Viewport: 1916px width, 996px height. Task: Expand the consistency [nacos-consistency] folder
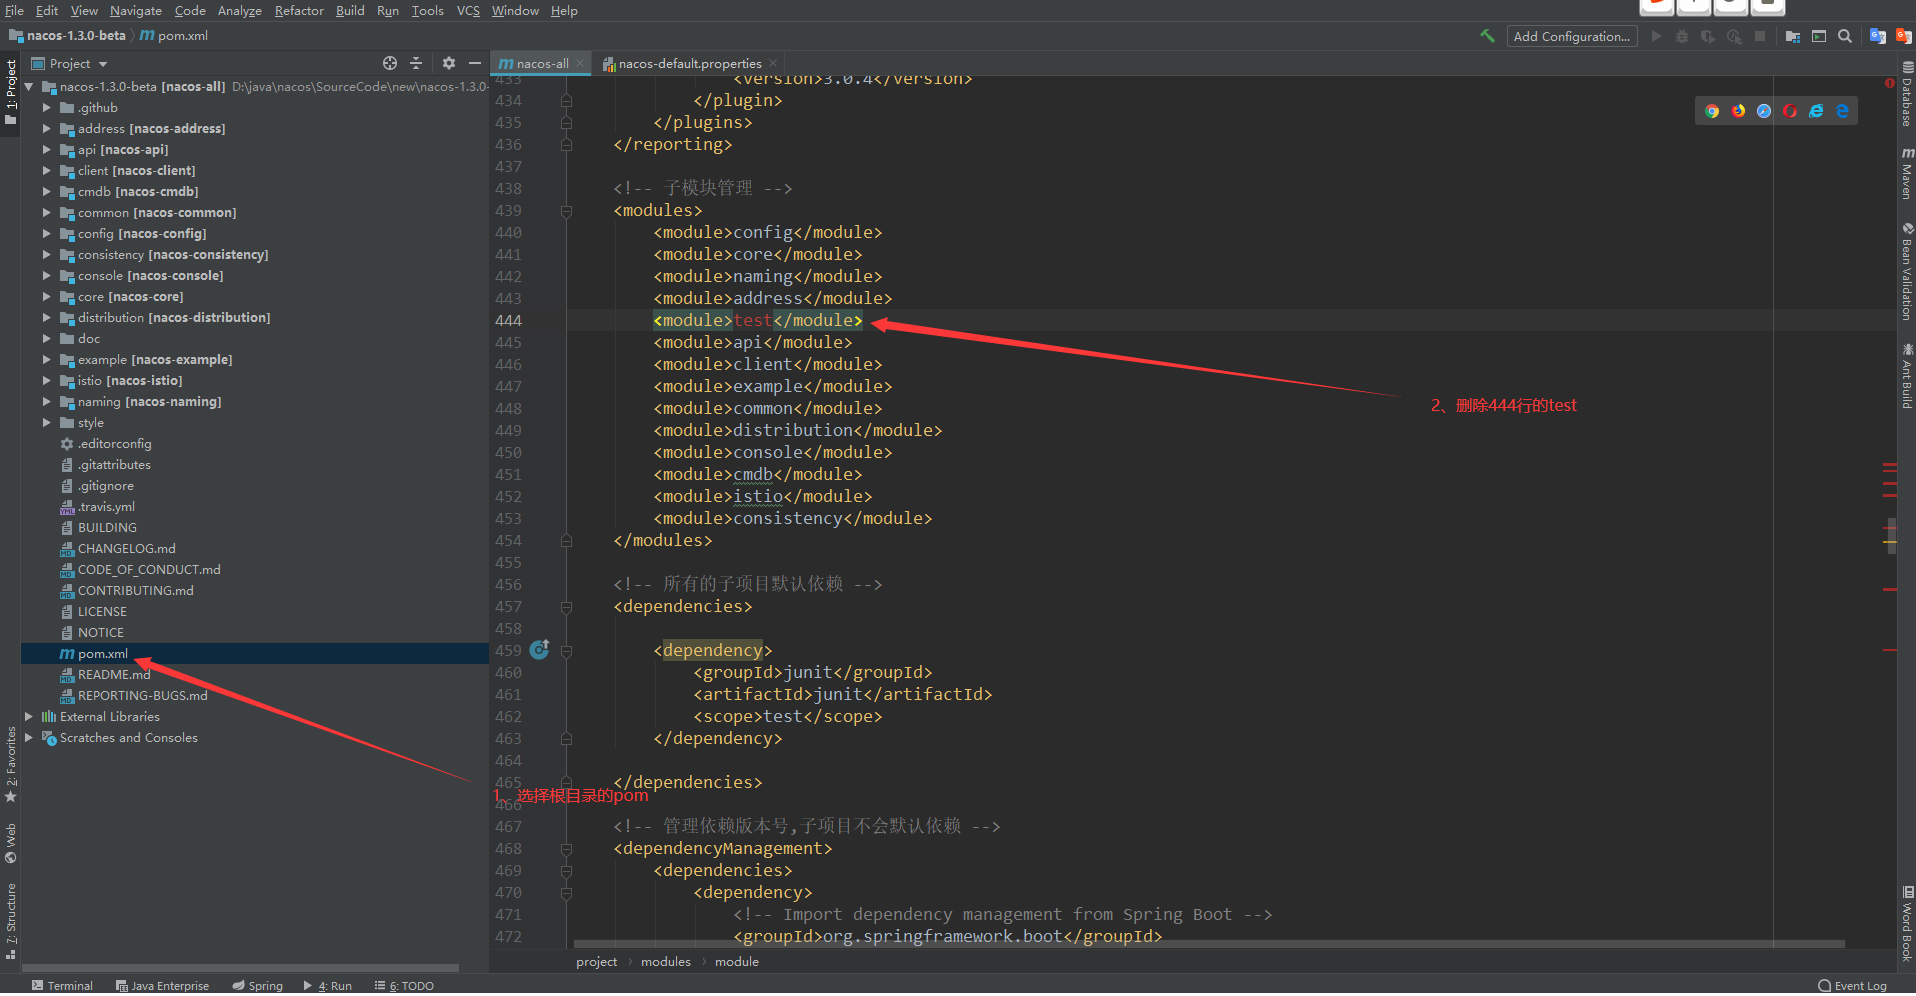(x=46, y=254)
